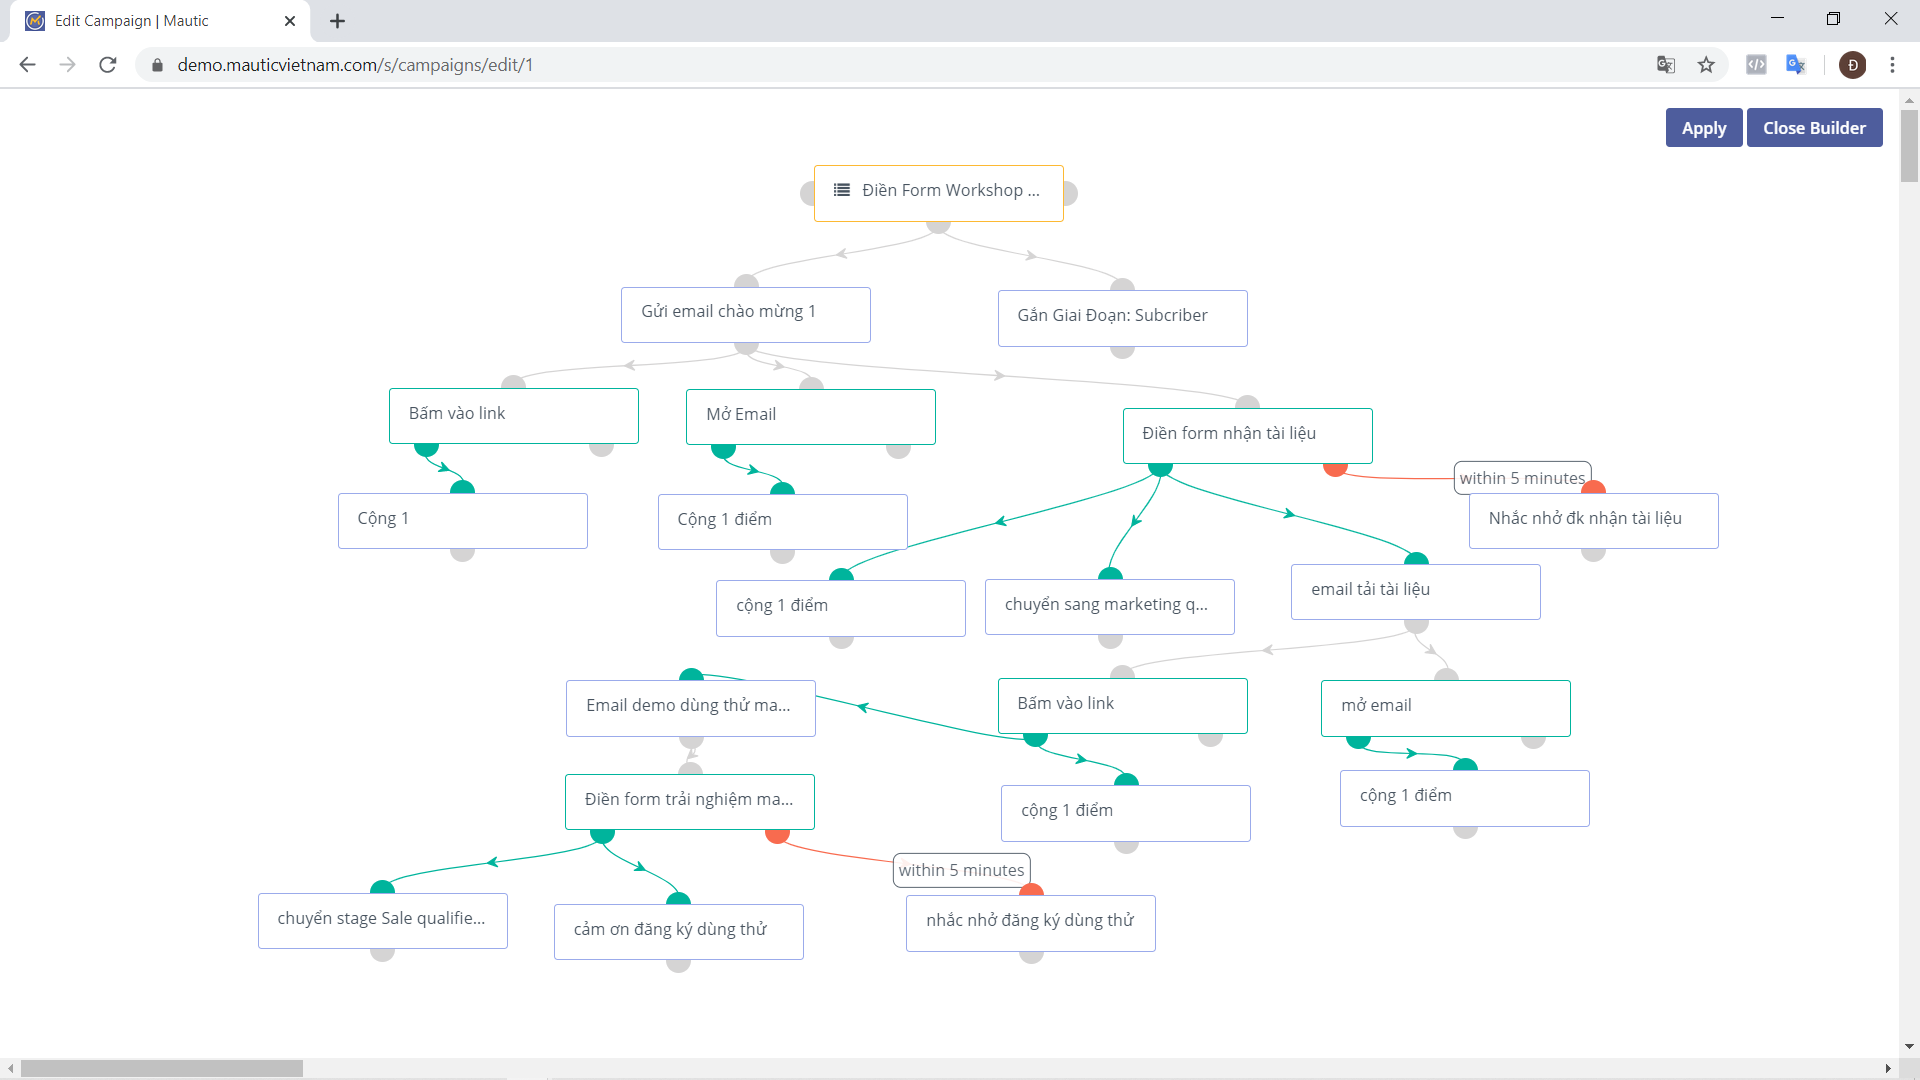The width and height of the screenshot is (1920, 1080).
Task: Select the Gửi email chào mừng 1 node
Action: pyautogui.click(x=745, y=314)
